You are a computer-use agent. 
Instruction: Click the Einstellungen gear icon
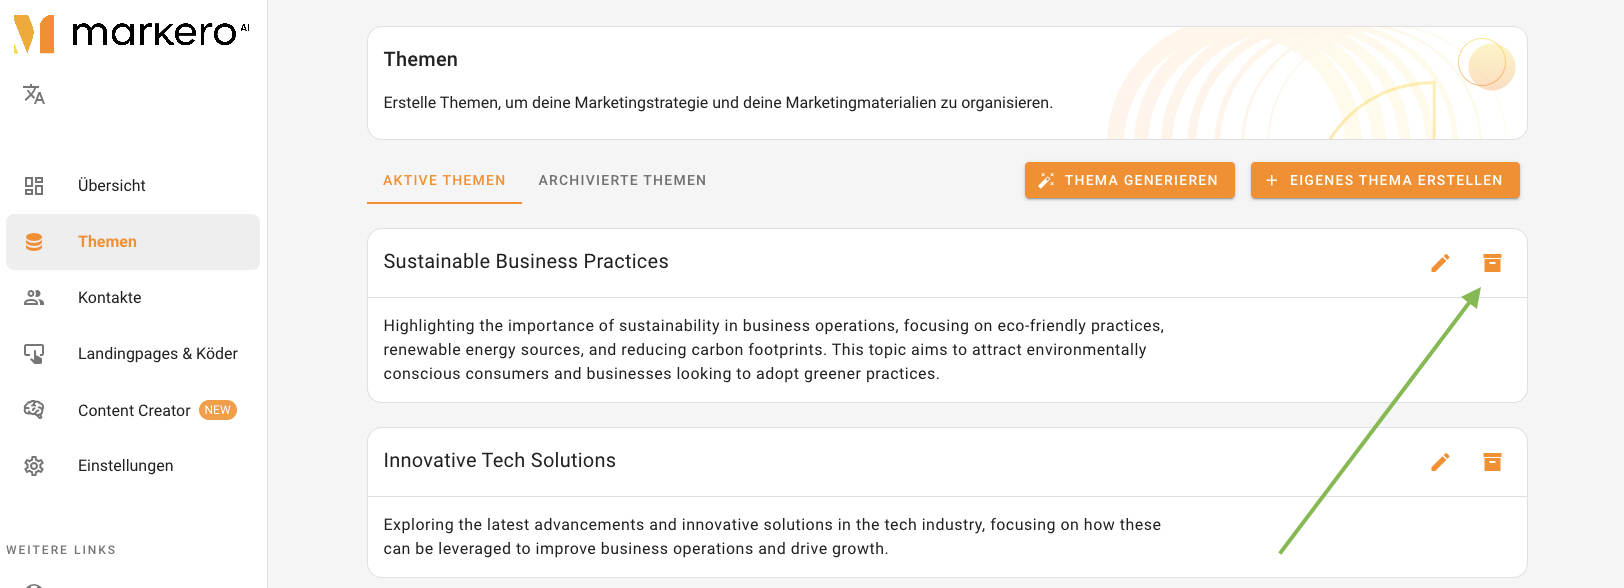[34, 466]
